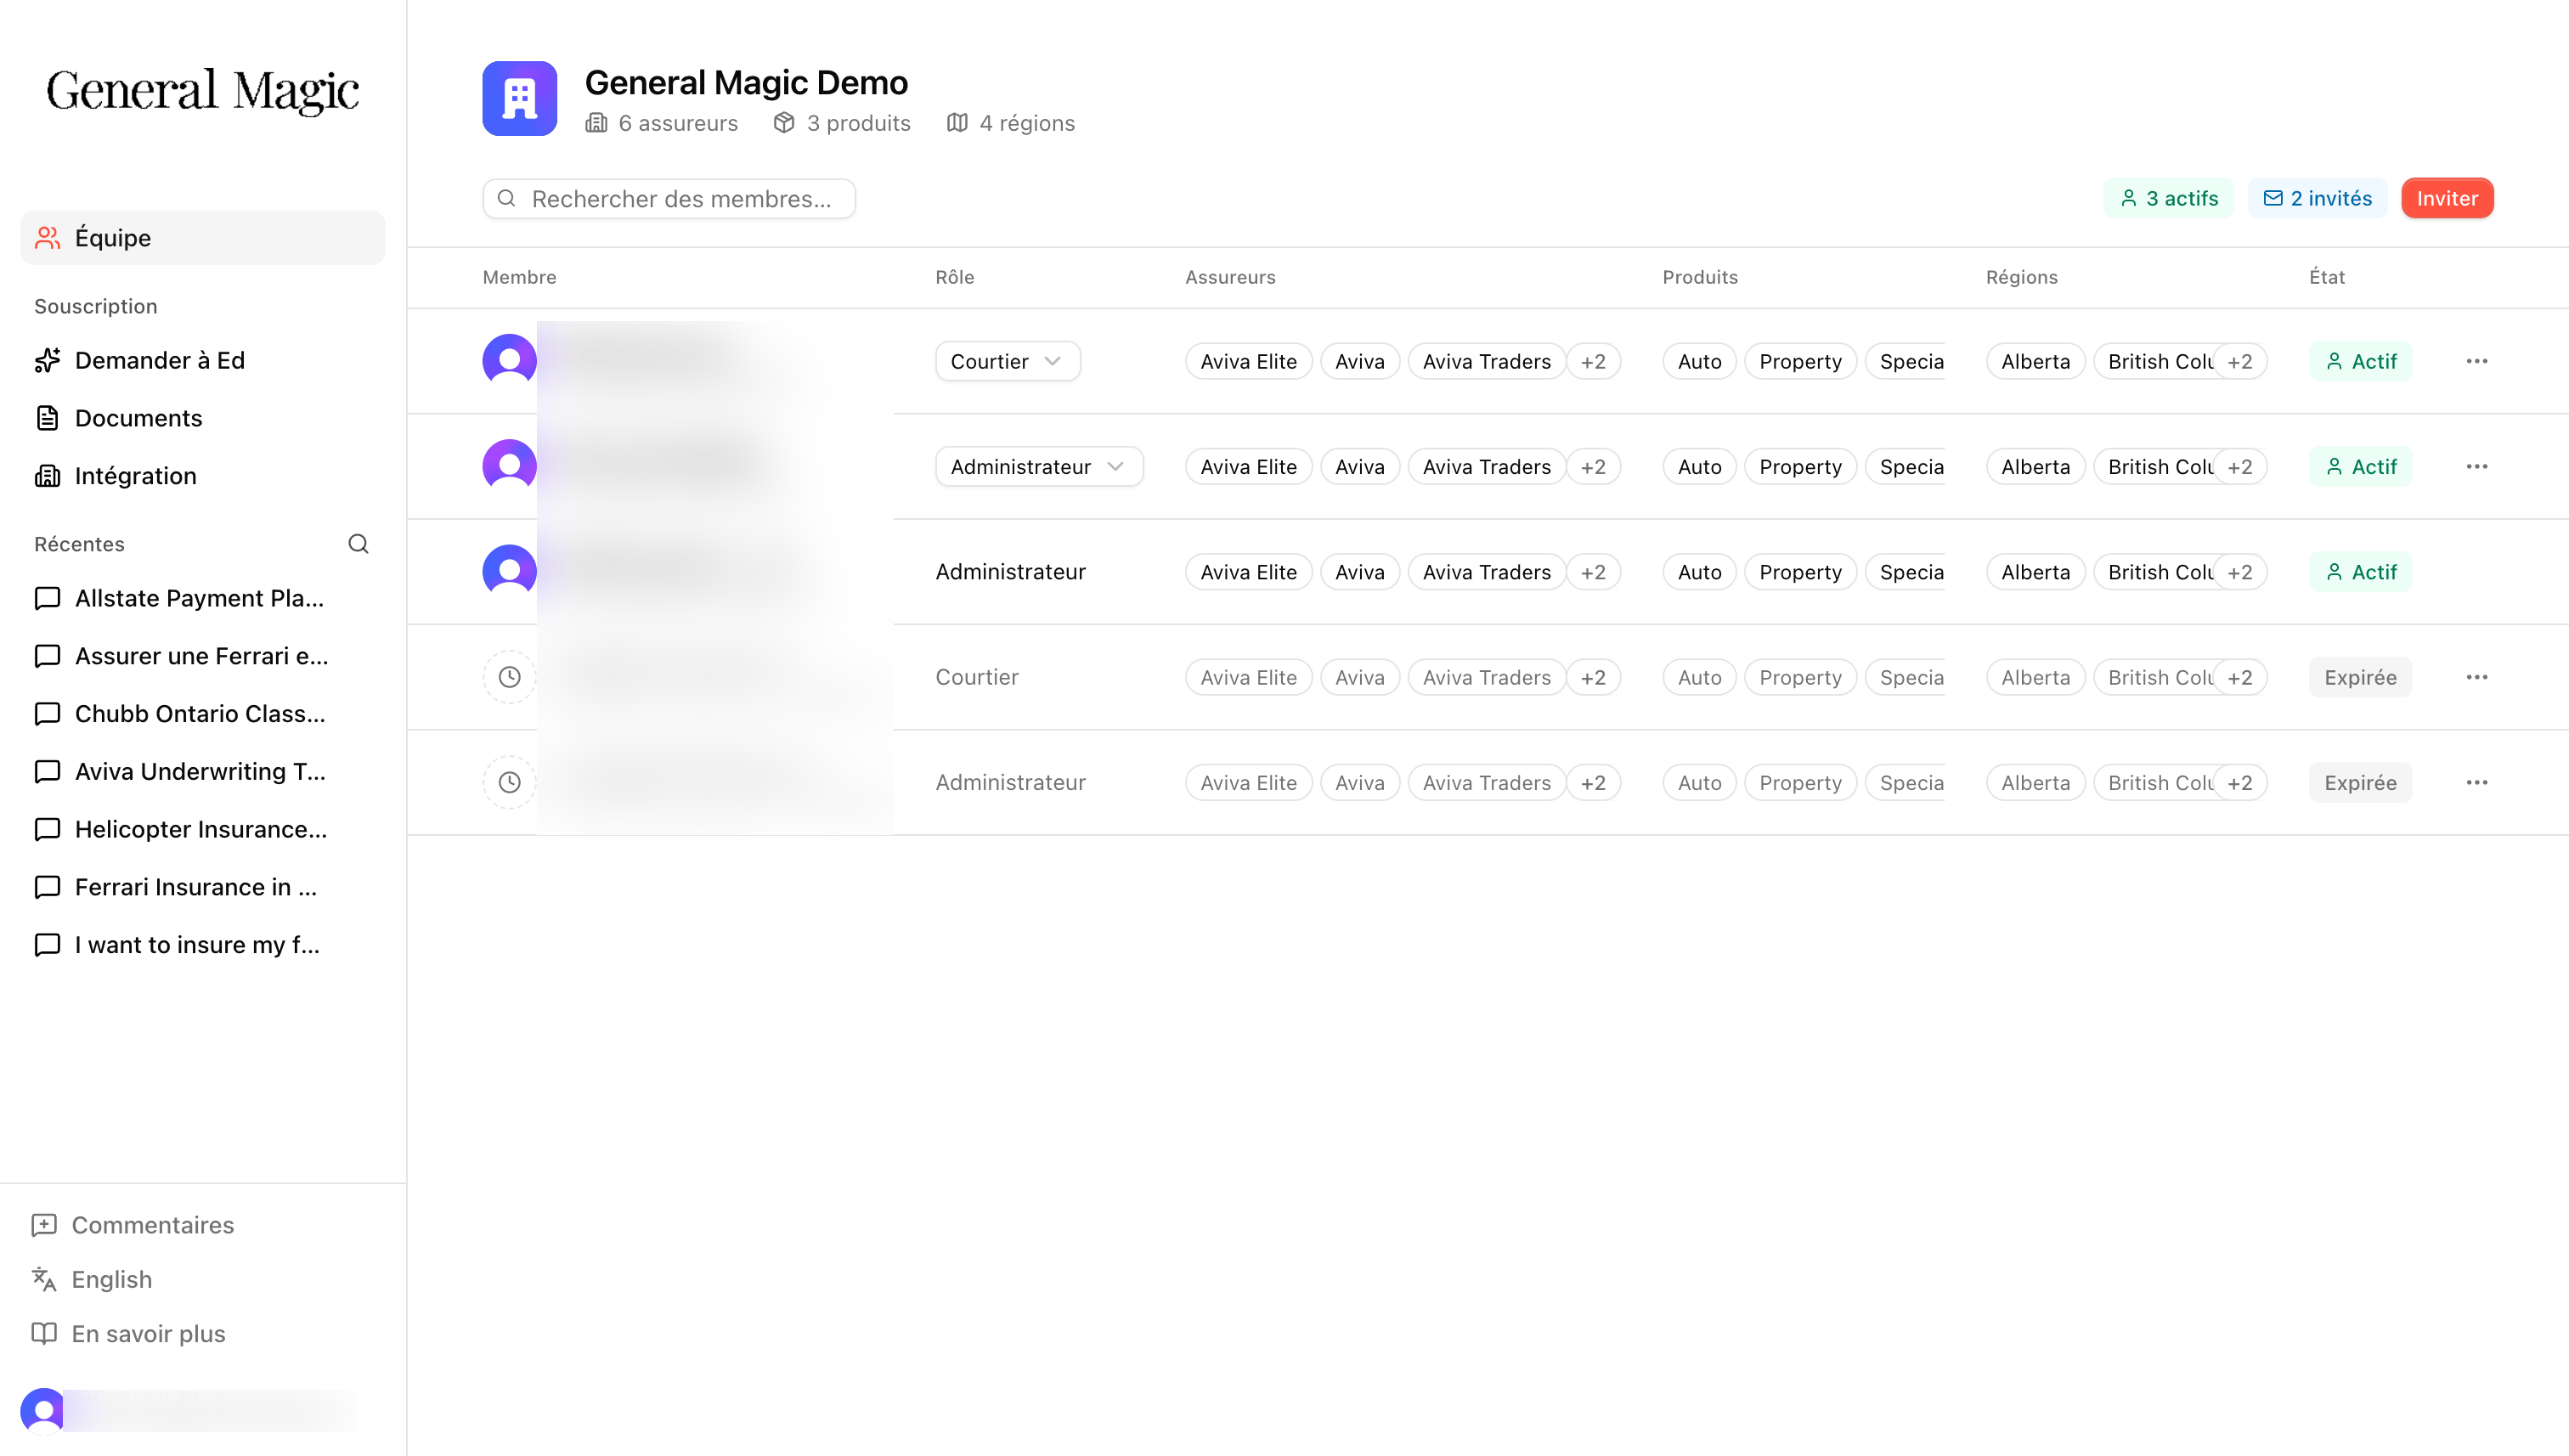Open more options for the active Courtier member
Image resolution: width=2569 pixels, height=1456 pixels.
pos(2477,361)
